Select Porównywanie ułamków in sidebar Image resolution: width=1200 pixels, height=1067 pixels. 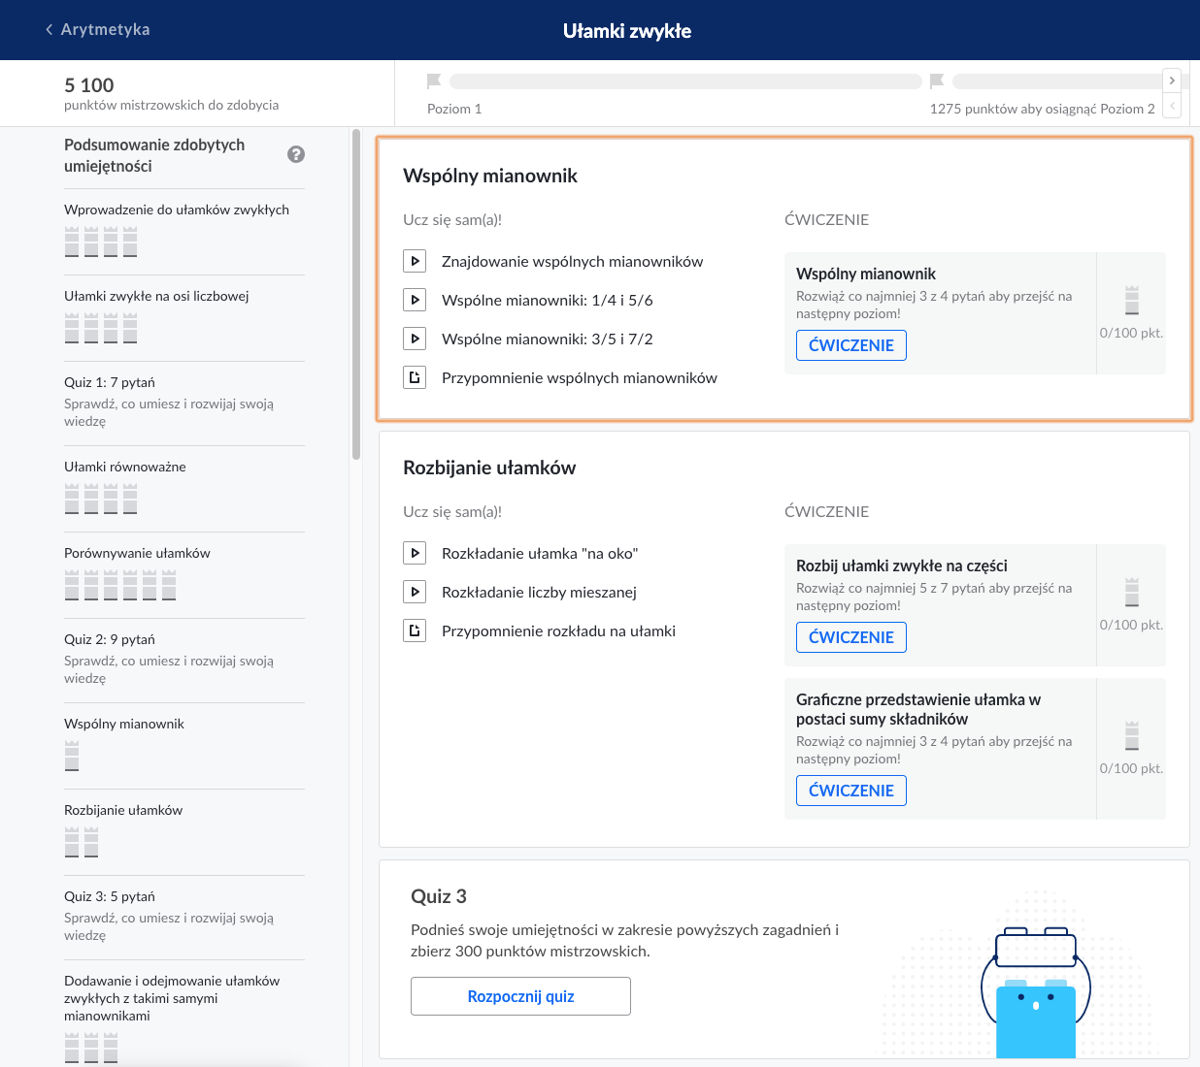pos(137,553)
